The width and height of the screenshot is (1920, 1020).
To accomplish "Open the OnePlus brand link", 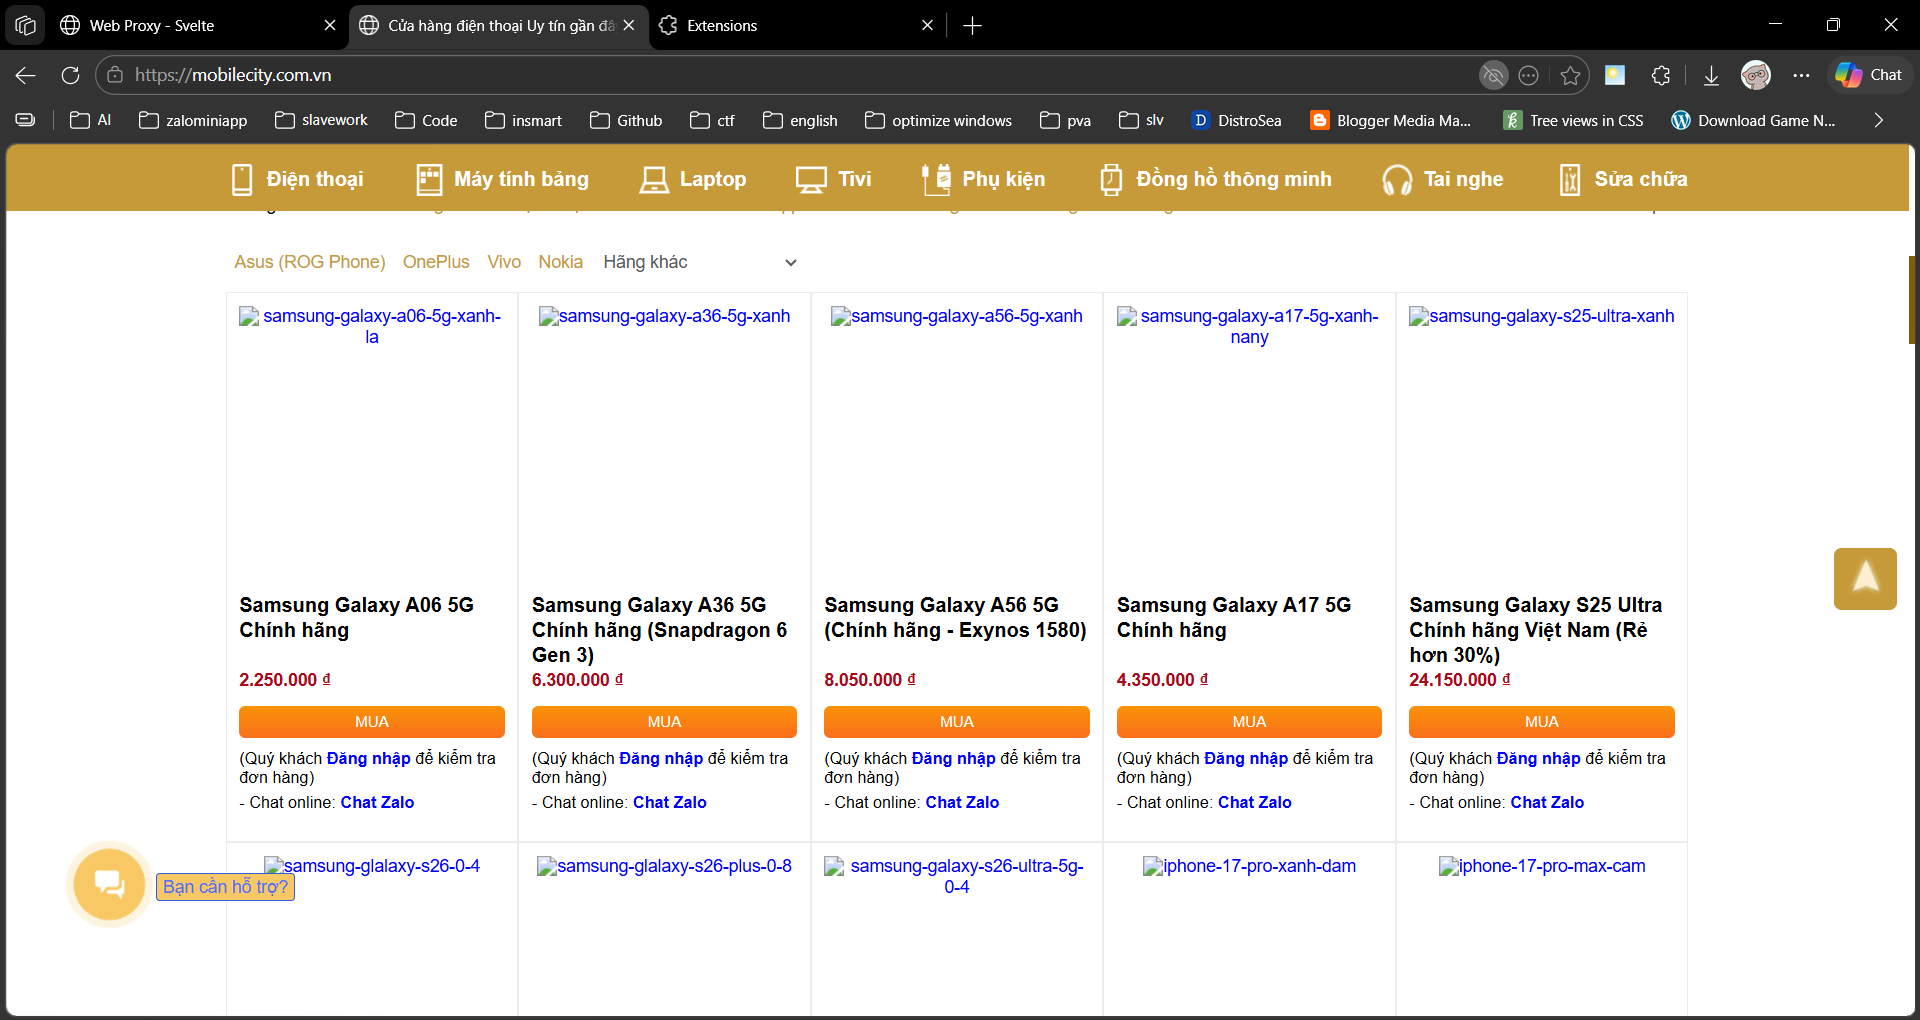I will pyautogui.click(x=436, y=262).
